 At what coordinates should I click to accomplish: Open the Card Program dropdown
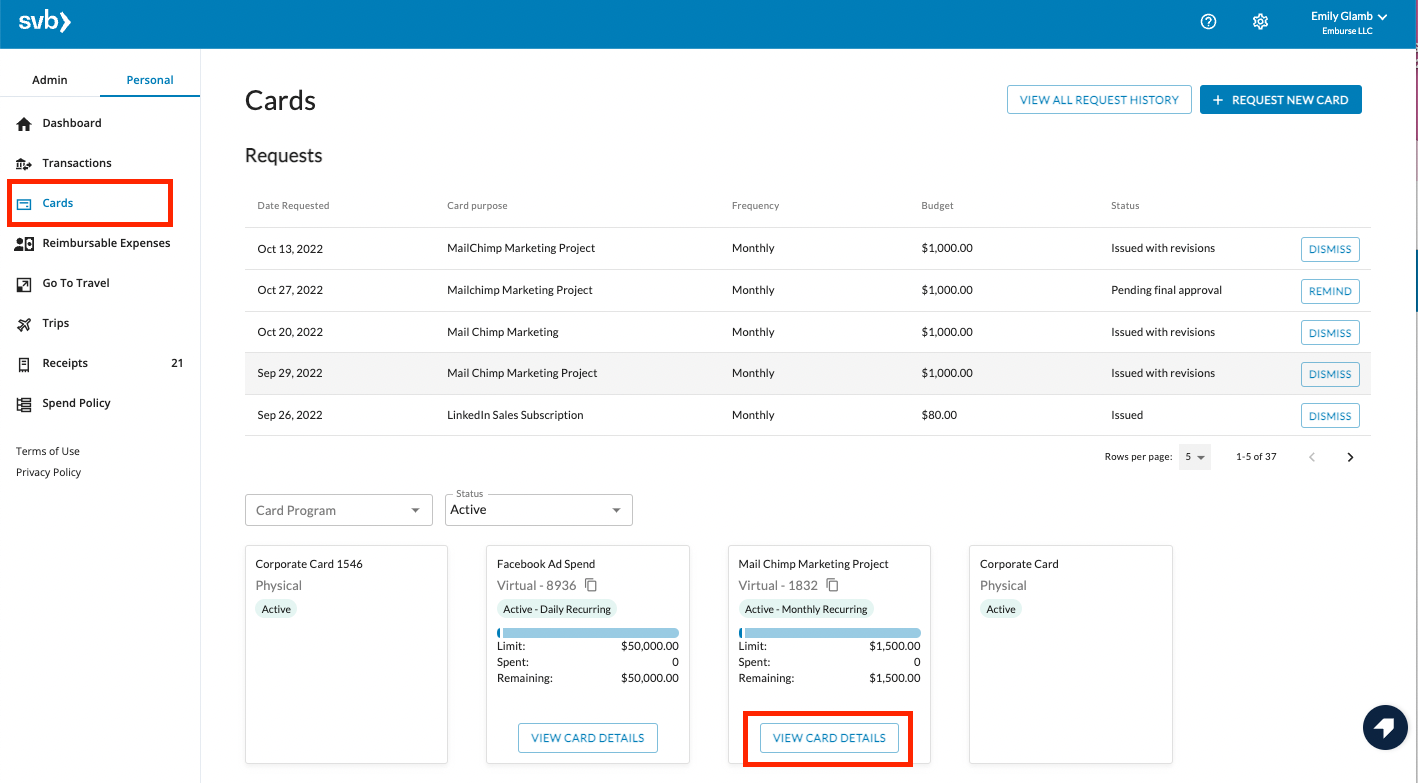pos(339,510)
